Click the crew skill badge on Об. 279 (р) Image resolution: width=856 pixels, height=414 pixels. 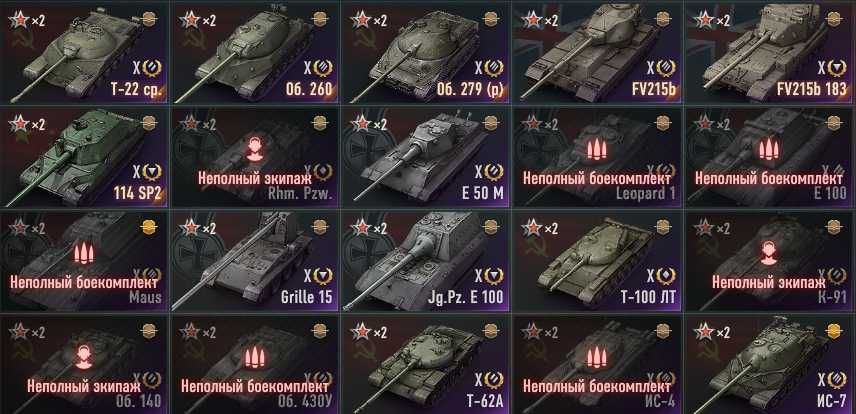[x=491, y=19]
